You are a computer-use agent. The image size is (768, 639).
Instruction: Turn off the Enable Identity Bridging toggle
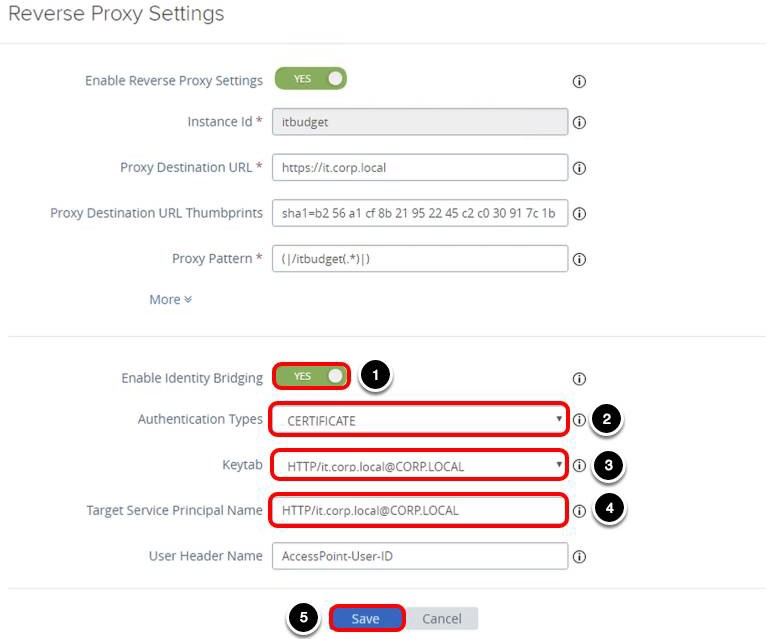(310, 376)
